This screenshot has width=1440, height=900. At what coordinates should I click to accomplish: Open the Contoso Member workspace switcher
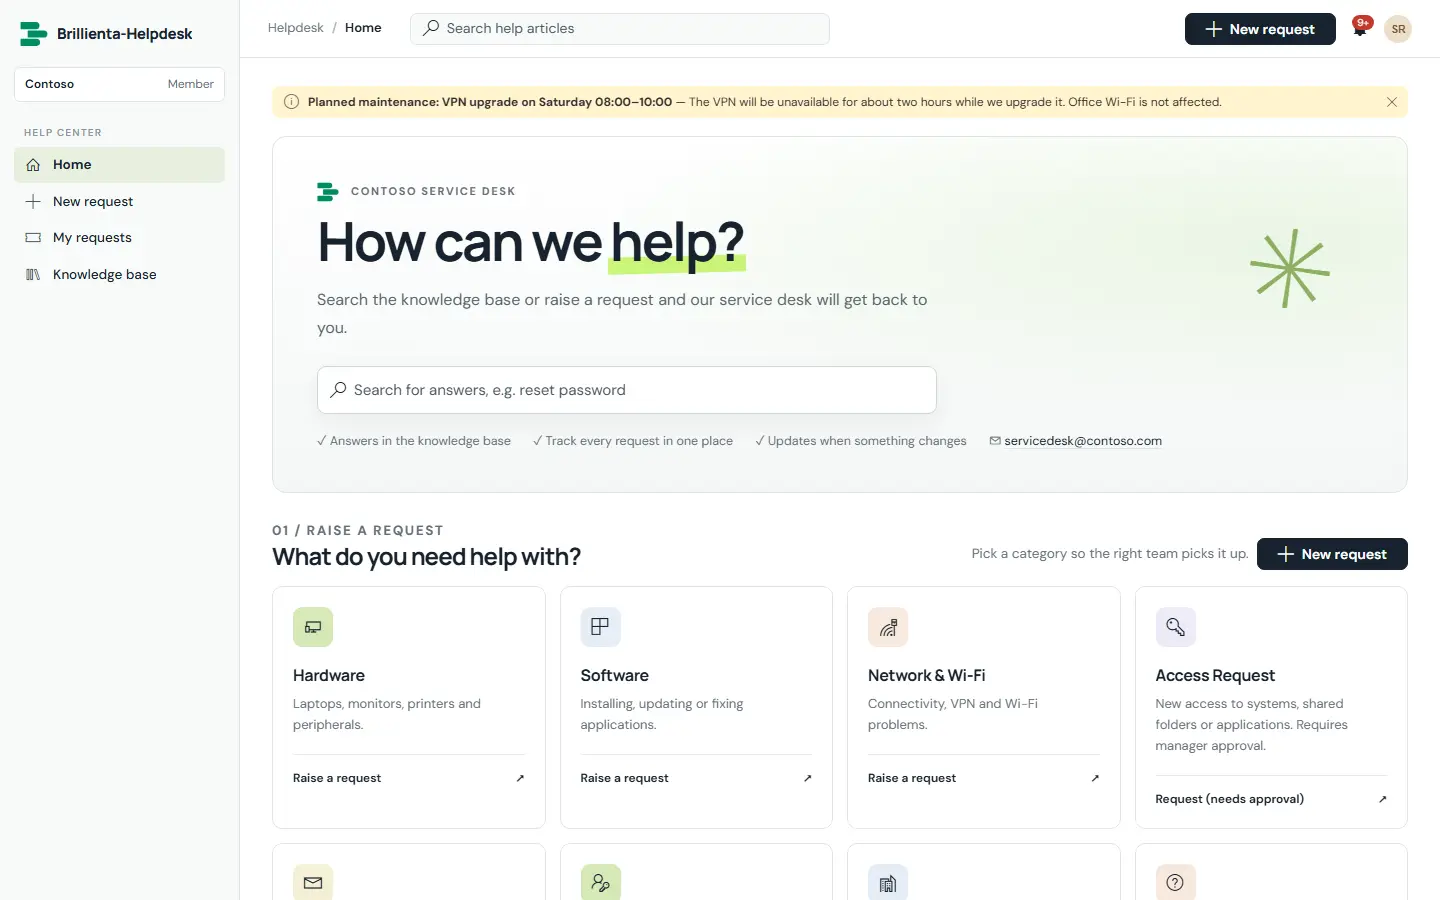point(119,84)
